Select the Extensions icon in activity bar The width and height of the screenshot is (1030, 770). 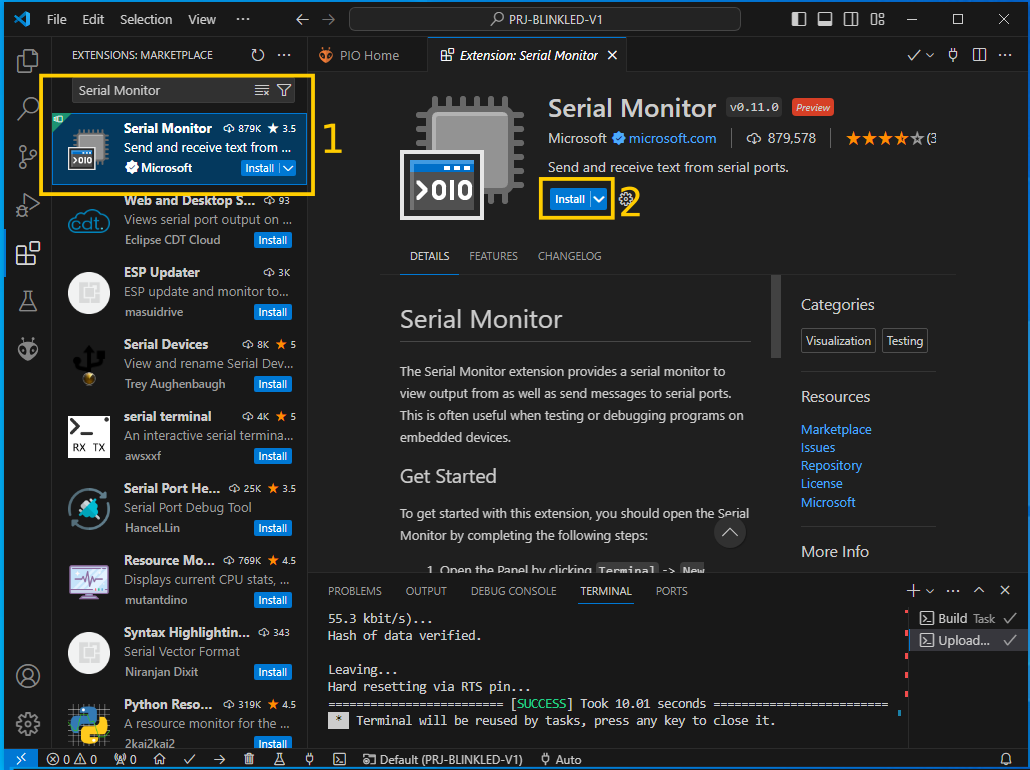click(27, 253)
